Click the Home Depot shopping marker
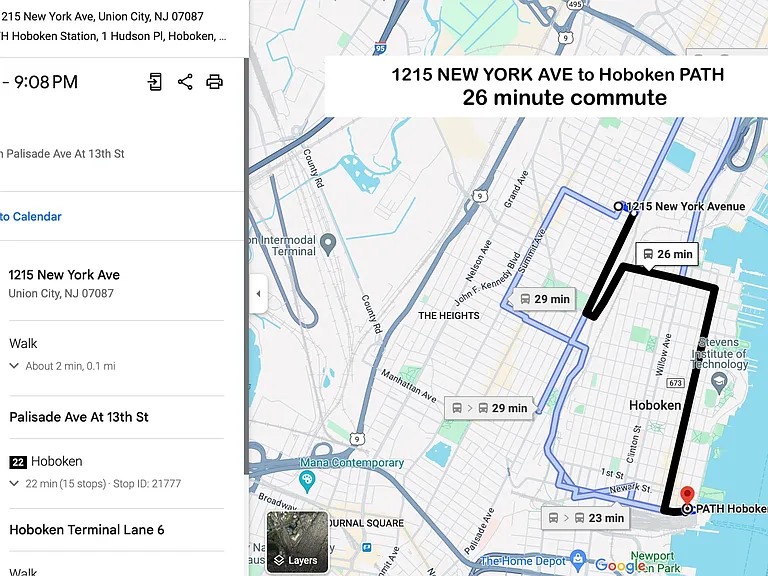 pos(578,559)
